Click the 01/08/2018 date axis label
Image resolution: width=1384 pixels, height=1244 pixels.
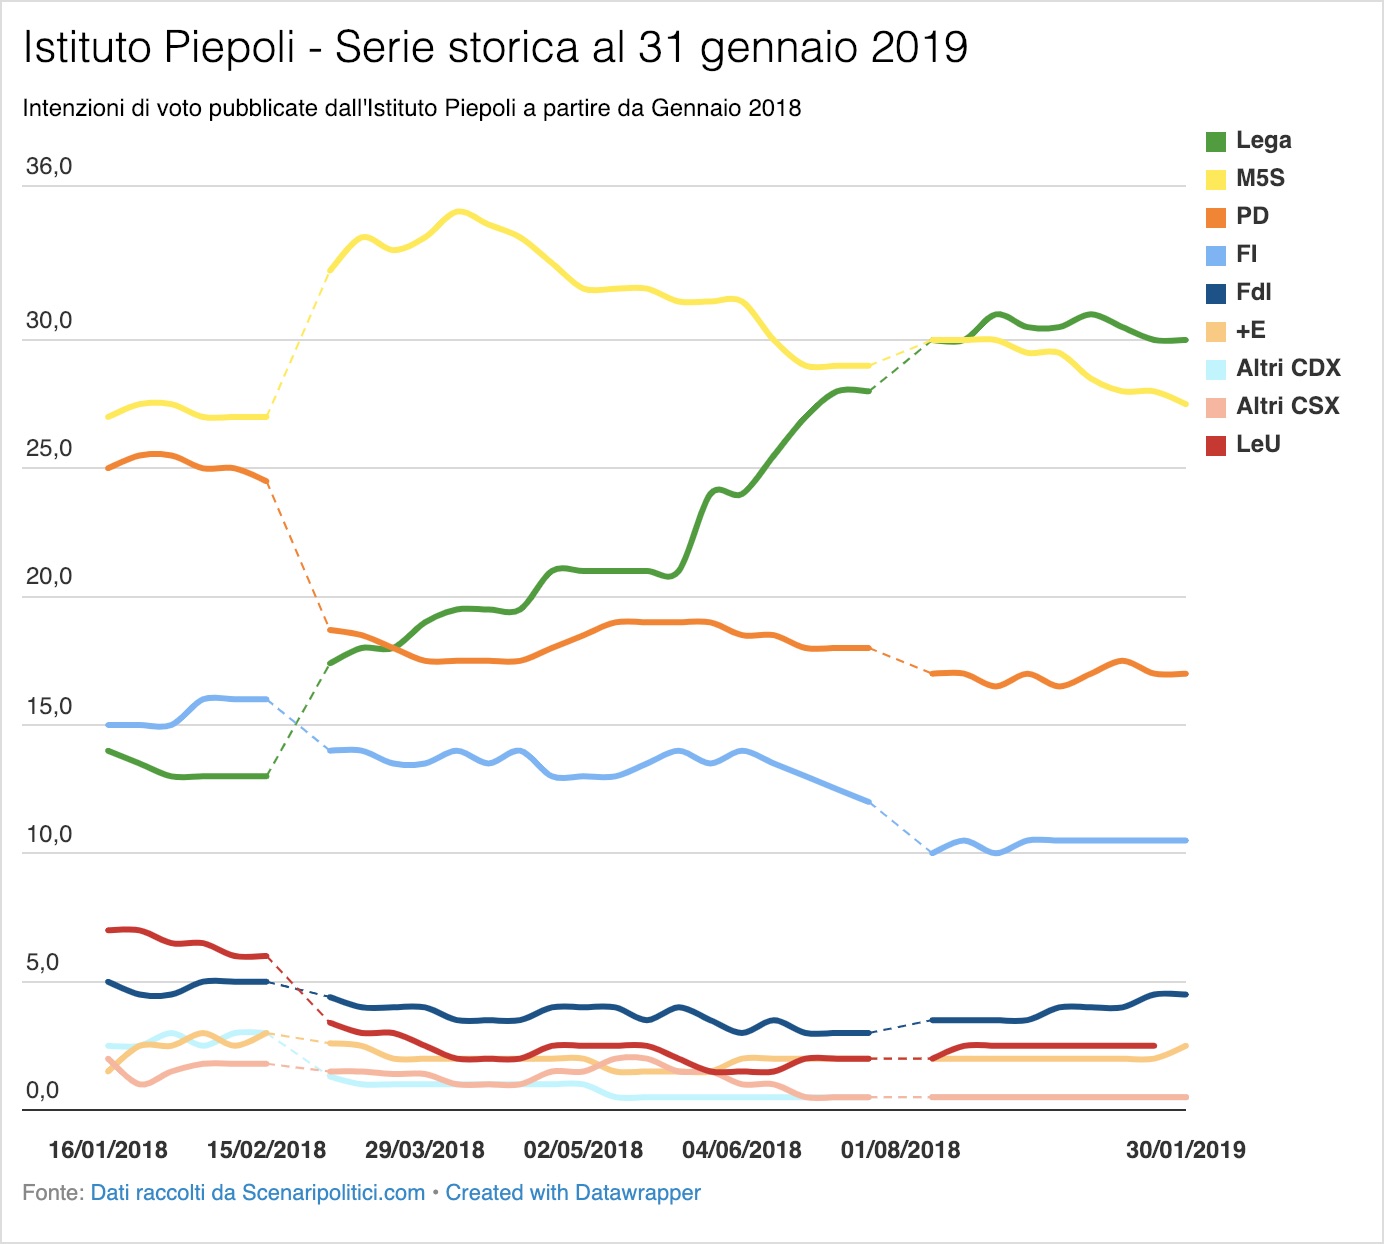click(x=900, y=1150)
